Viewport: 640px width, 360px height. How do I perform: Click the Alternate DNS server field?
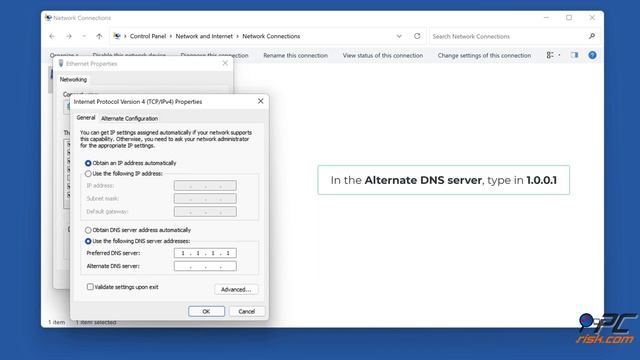pyautogui.click(x=205, y=266)
